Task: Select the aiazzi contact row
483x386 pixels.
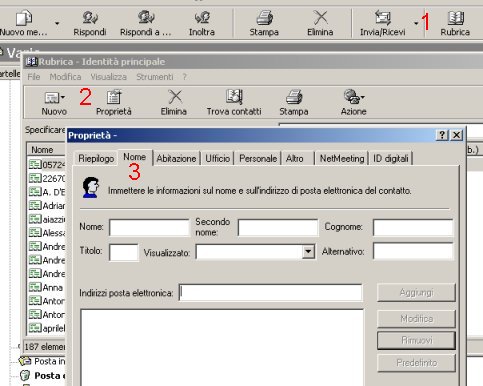Action: point(47,219)
